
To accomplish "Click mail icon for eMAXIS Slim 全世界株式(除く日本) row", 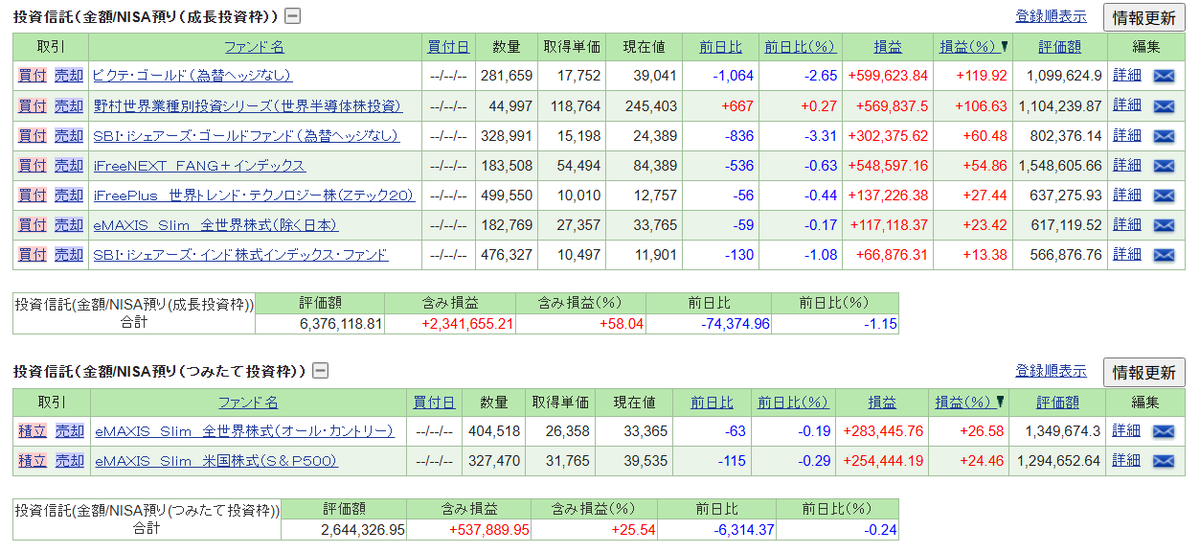I will (1163, 226).
